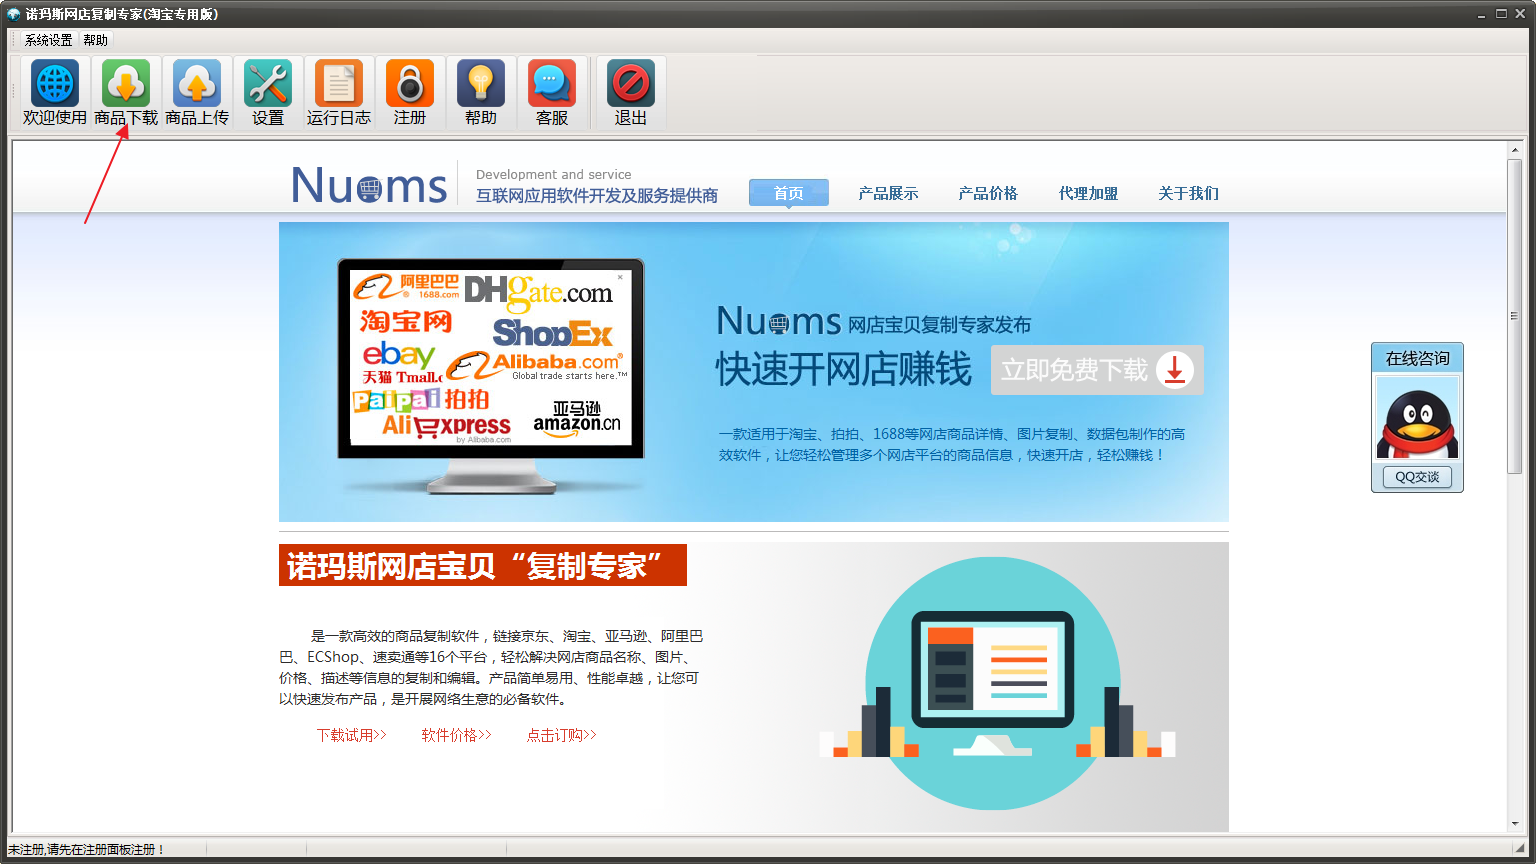
Task: Click the 诺玛斯网店宝贝 复制专家 red heading
Action: tap(483, 565)
